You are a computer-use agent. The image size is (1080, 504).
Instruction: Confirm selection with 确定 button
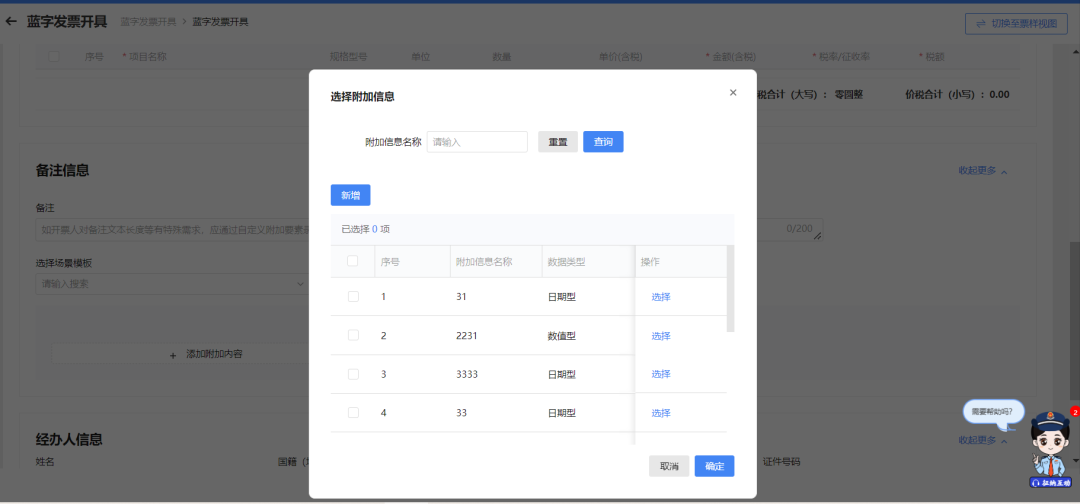pos(714,466)
